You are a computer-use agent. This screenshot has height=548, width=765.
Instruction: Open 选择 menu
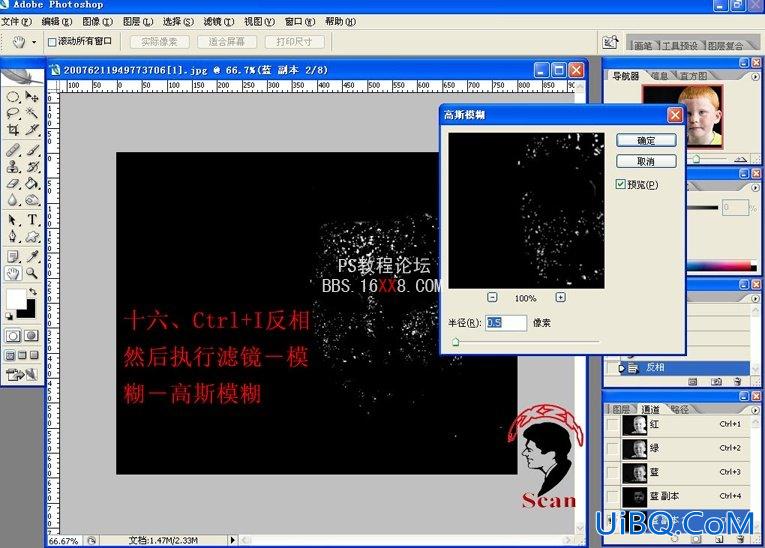click(x=178, y=21)
